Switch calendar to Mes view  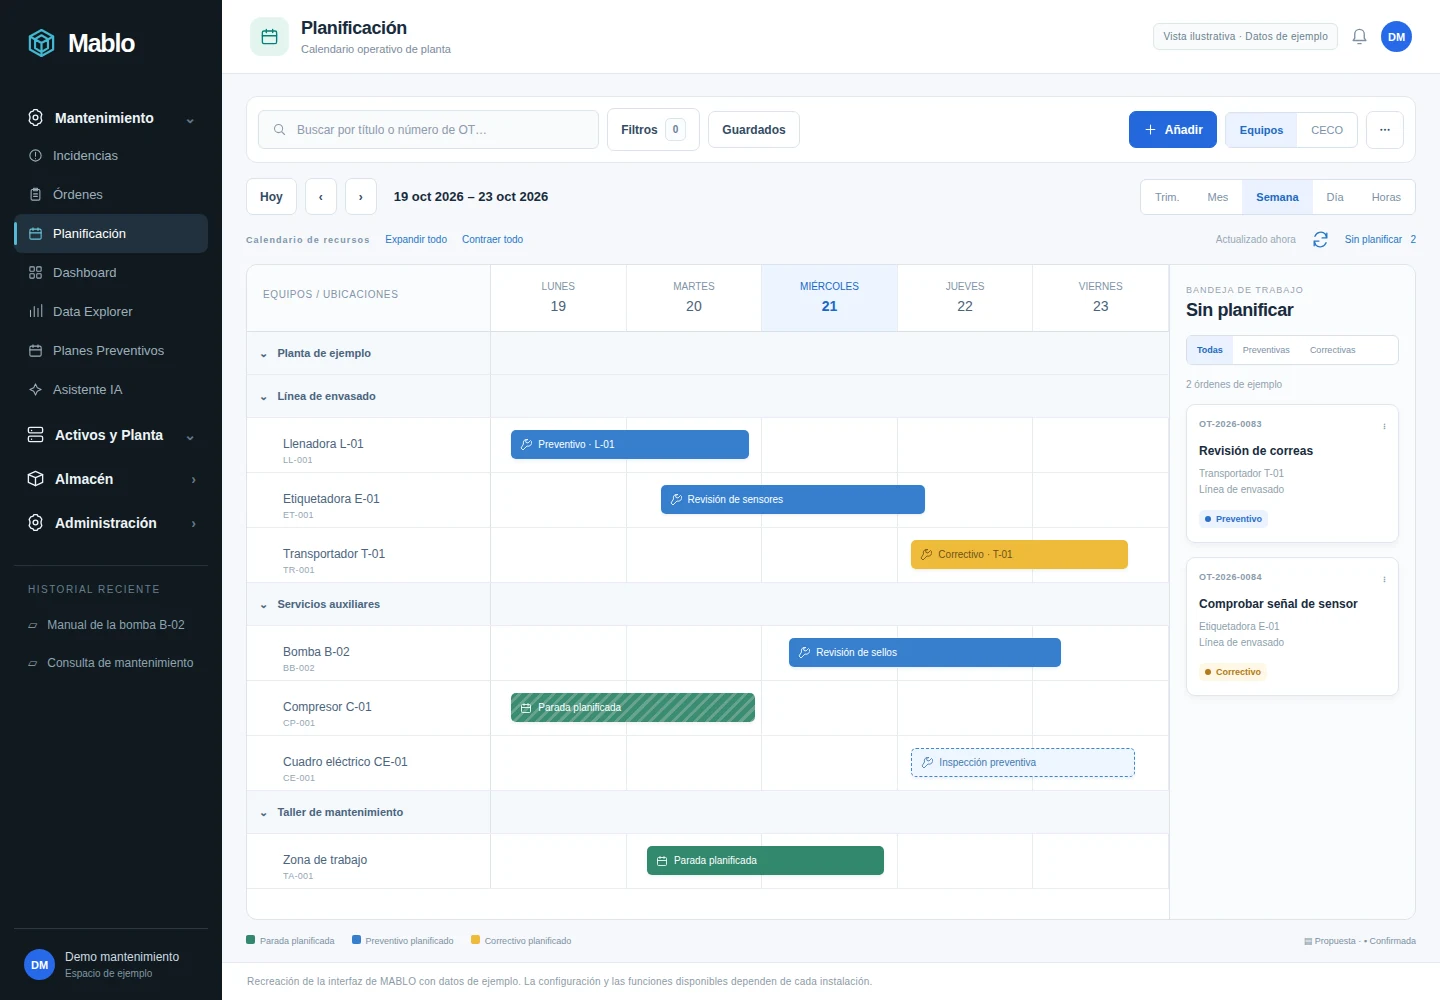click(x=1217, y=197)
